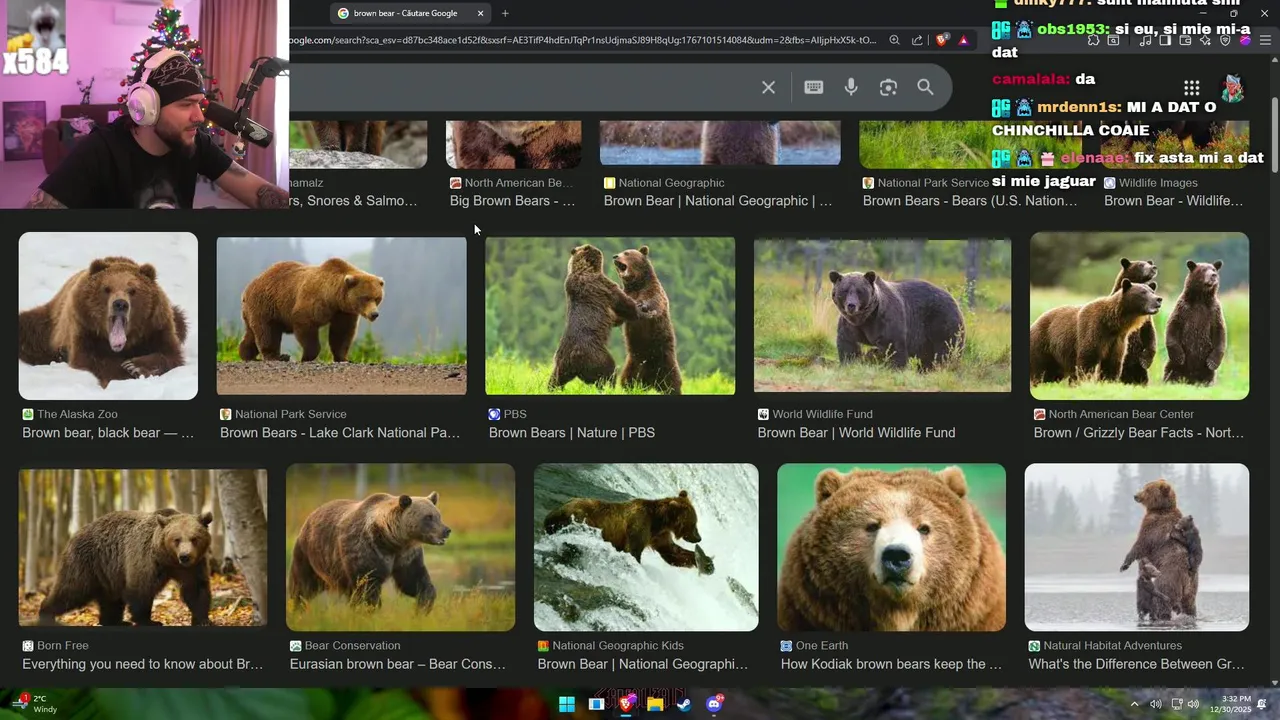The image size is (1280, 720).
Task: Open Steam from the taskbar
Action: 683,704
